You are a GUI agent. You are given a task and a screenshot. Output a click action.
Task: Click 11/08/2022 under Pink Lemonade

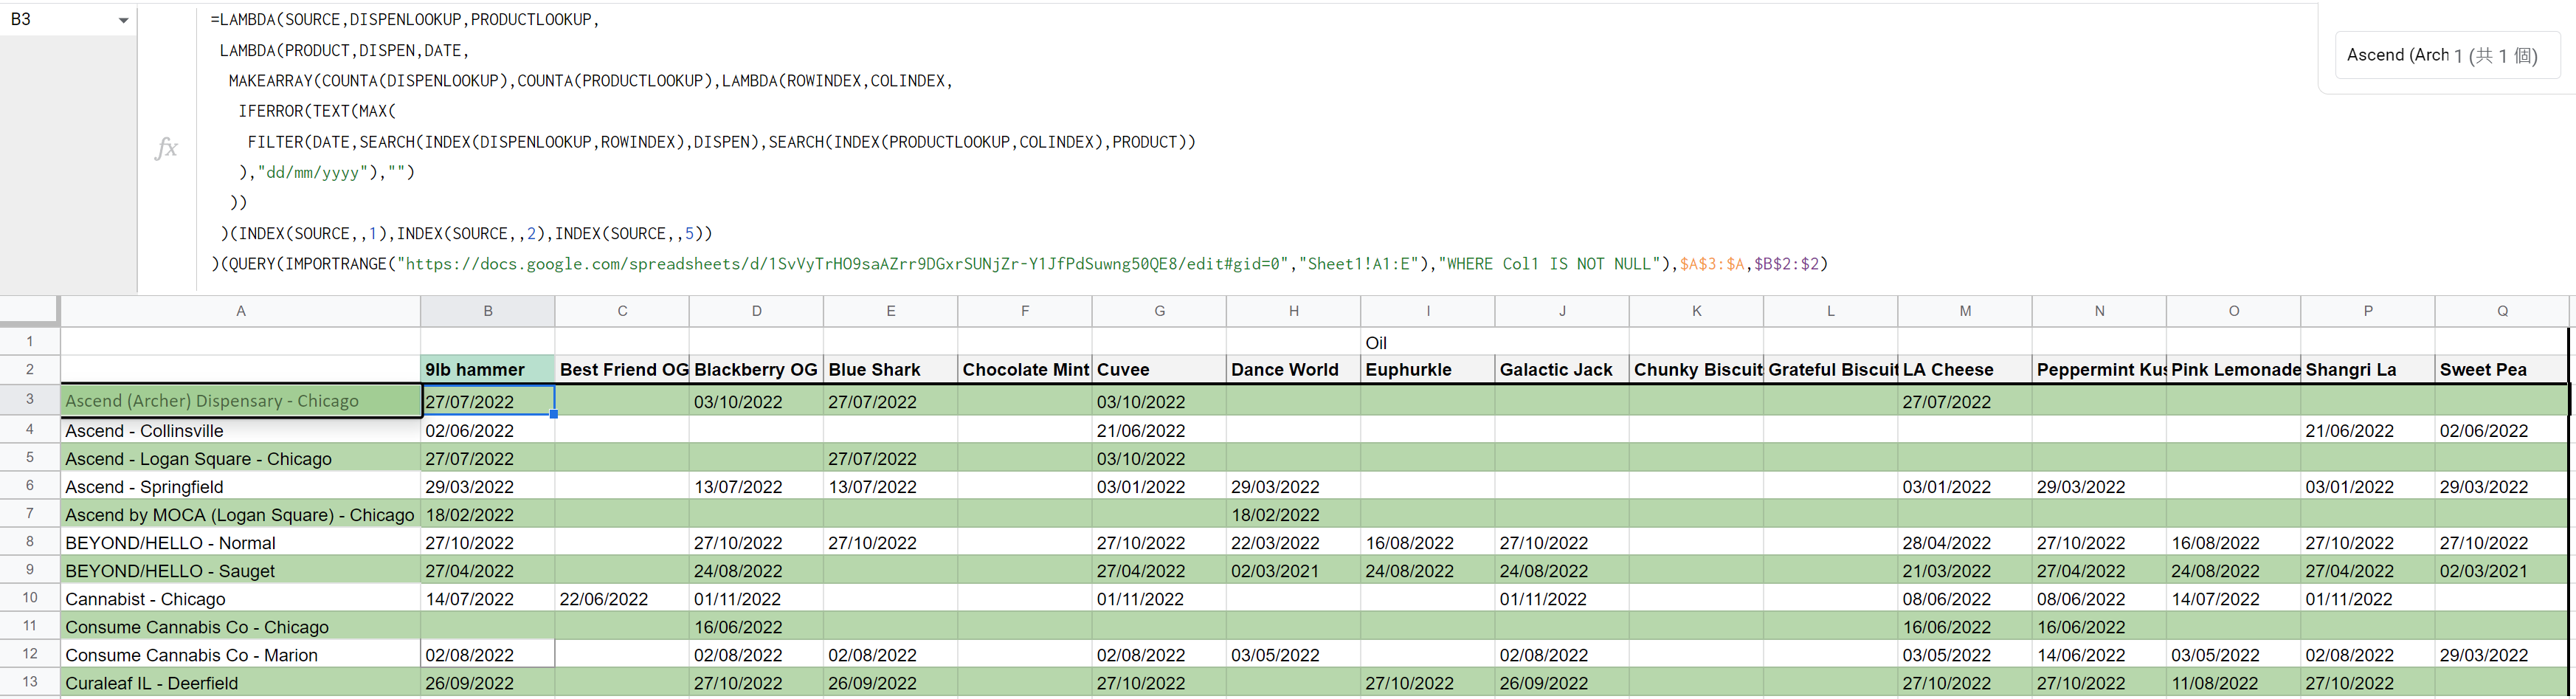(x=2234, y=682)
